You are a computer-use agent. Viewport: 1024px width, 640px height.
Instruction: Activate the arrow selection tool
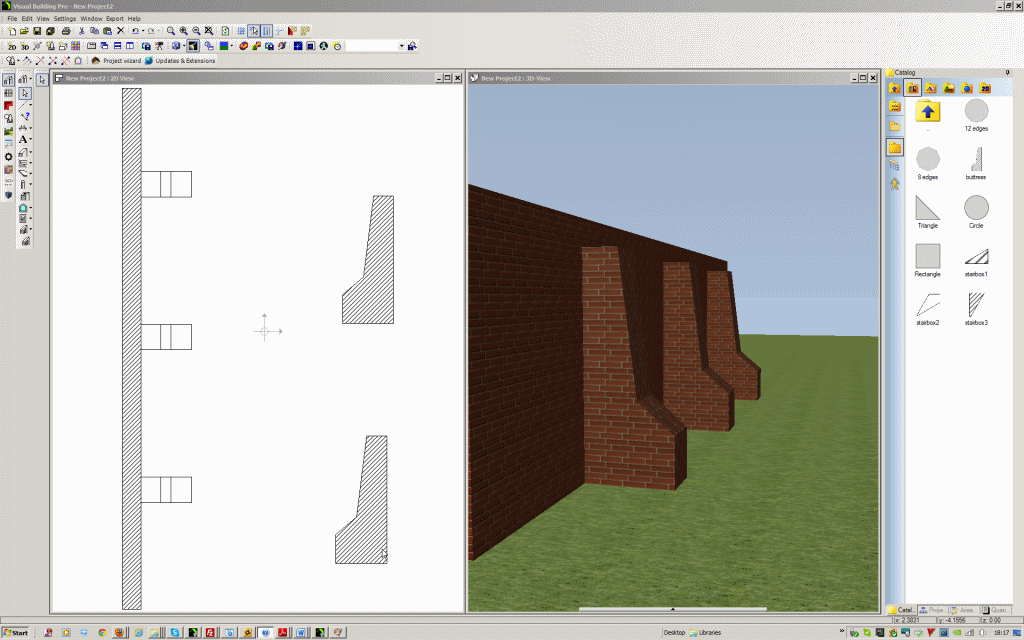[x=26, y=92]
